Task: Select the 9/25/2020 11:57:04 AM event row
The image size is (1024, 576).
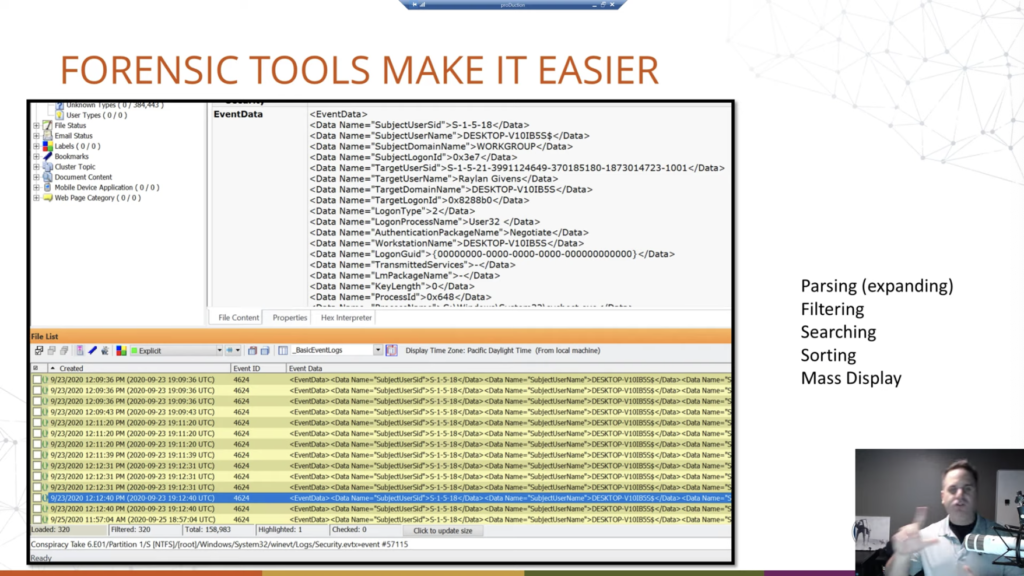Action: [381, 520]
